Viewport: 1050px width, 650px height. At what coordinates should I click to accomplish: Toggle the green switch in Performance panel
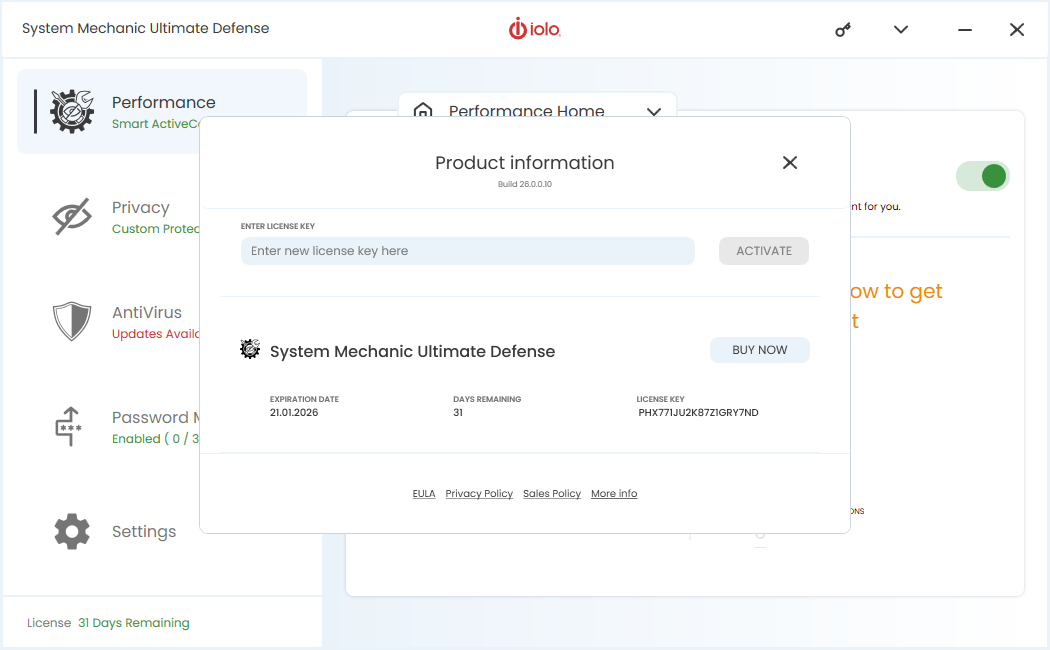point(982,177)
